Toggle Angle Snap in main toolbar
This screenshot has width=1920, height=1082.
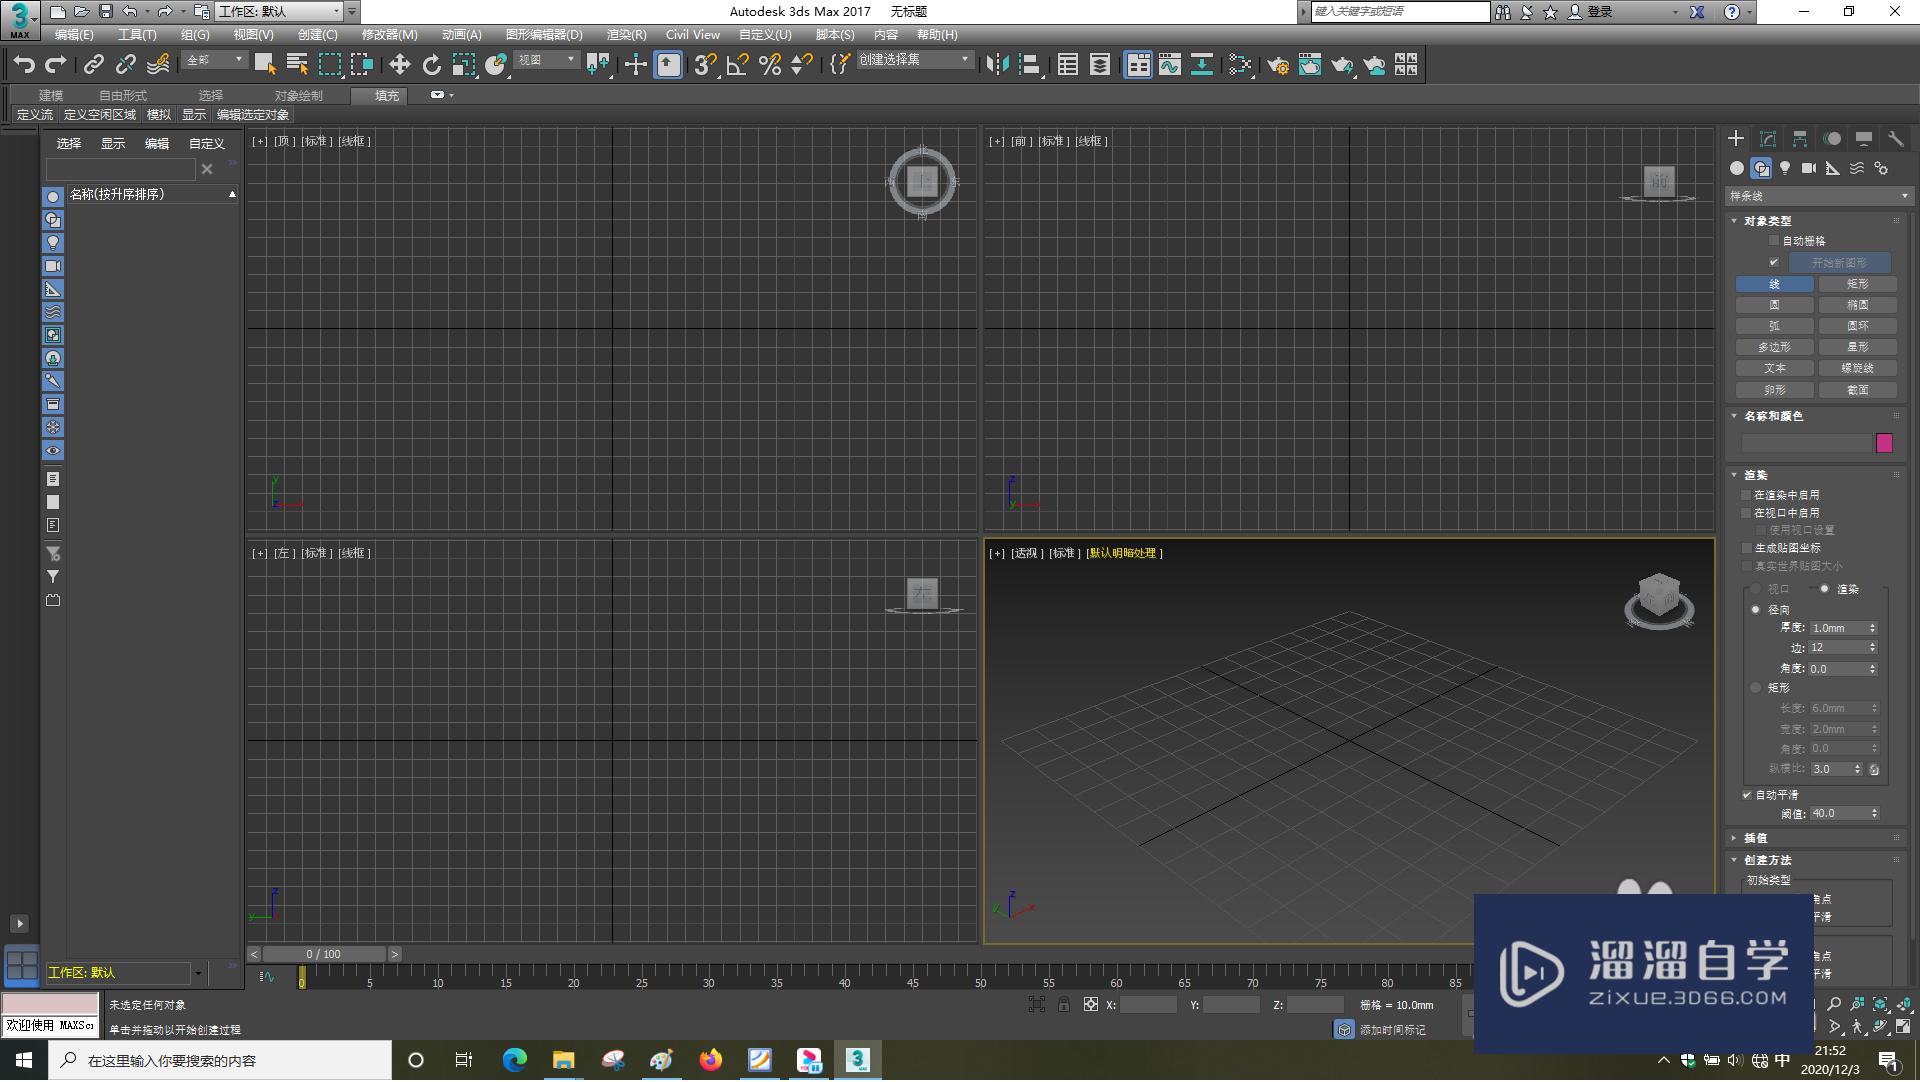(x=738, y=65)
